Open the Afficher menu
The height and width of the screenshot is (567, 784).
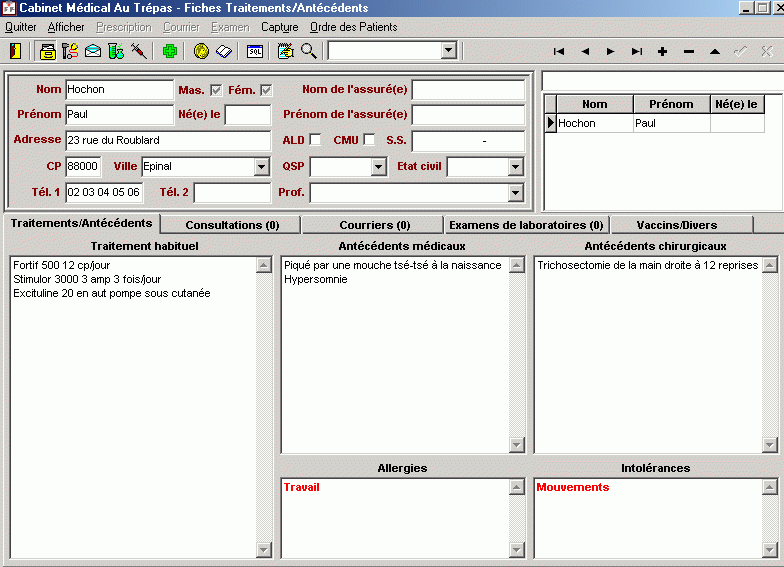pos(66,27)
